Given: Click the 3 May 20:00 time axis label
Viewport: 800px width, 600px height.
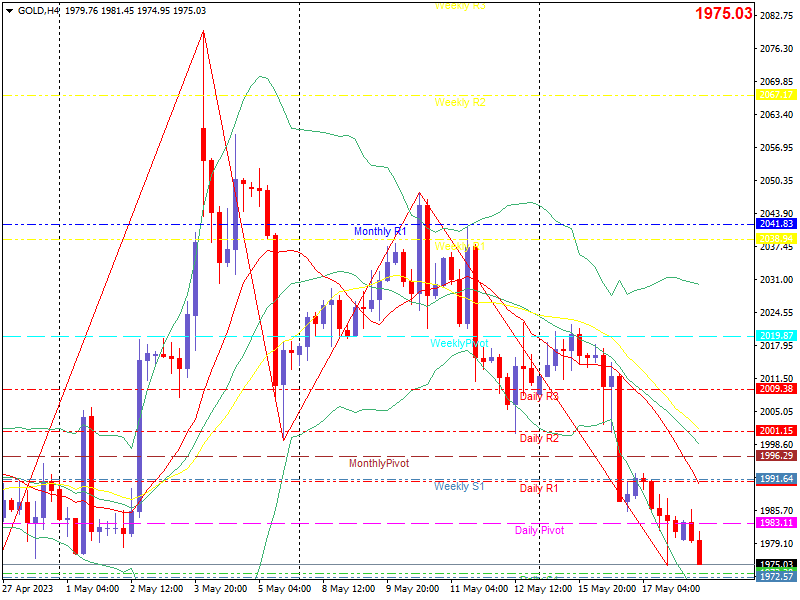Looking at the screenshot, I should click(220, 589).
